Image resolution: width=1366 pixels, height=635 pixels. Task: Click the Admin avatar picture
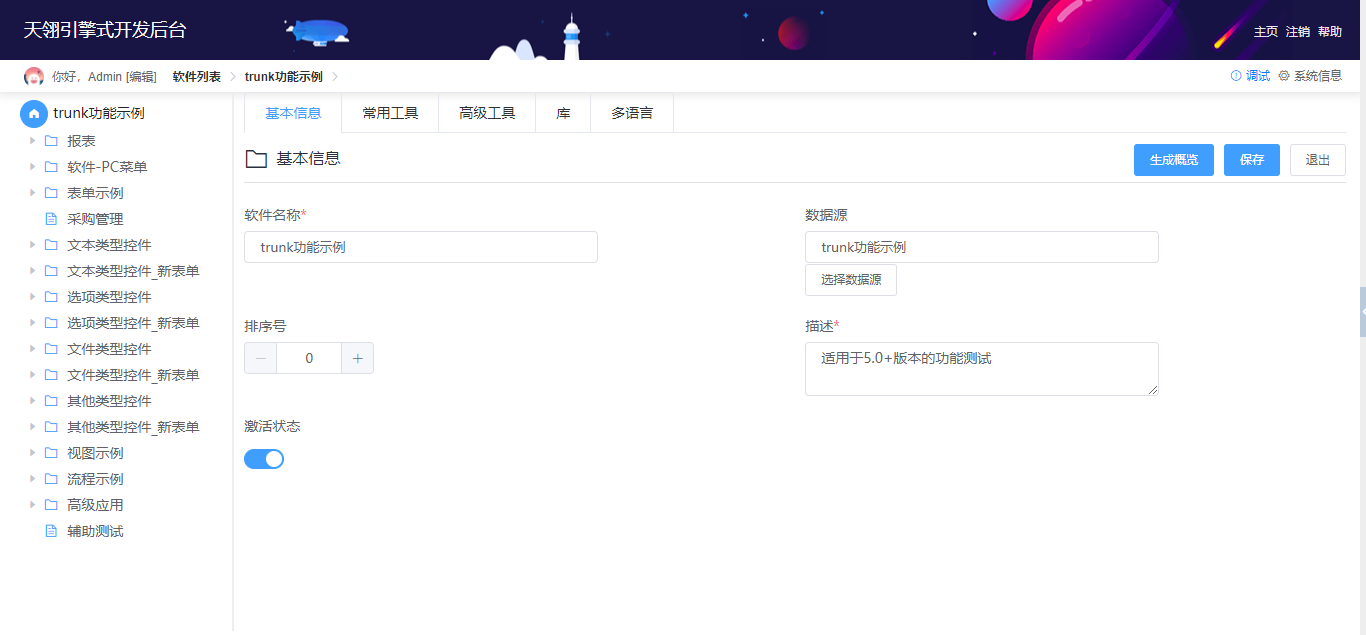coord(32,75)
